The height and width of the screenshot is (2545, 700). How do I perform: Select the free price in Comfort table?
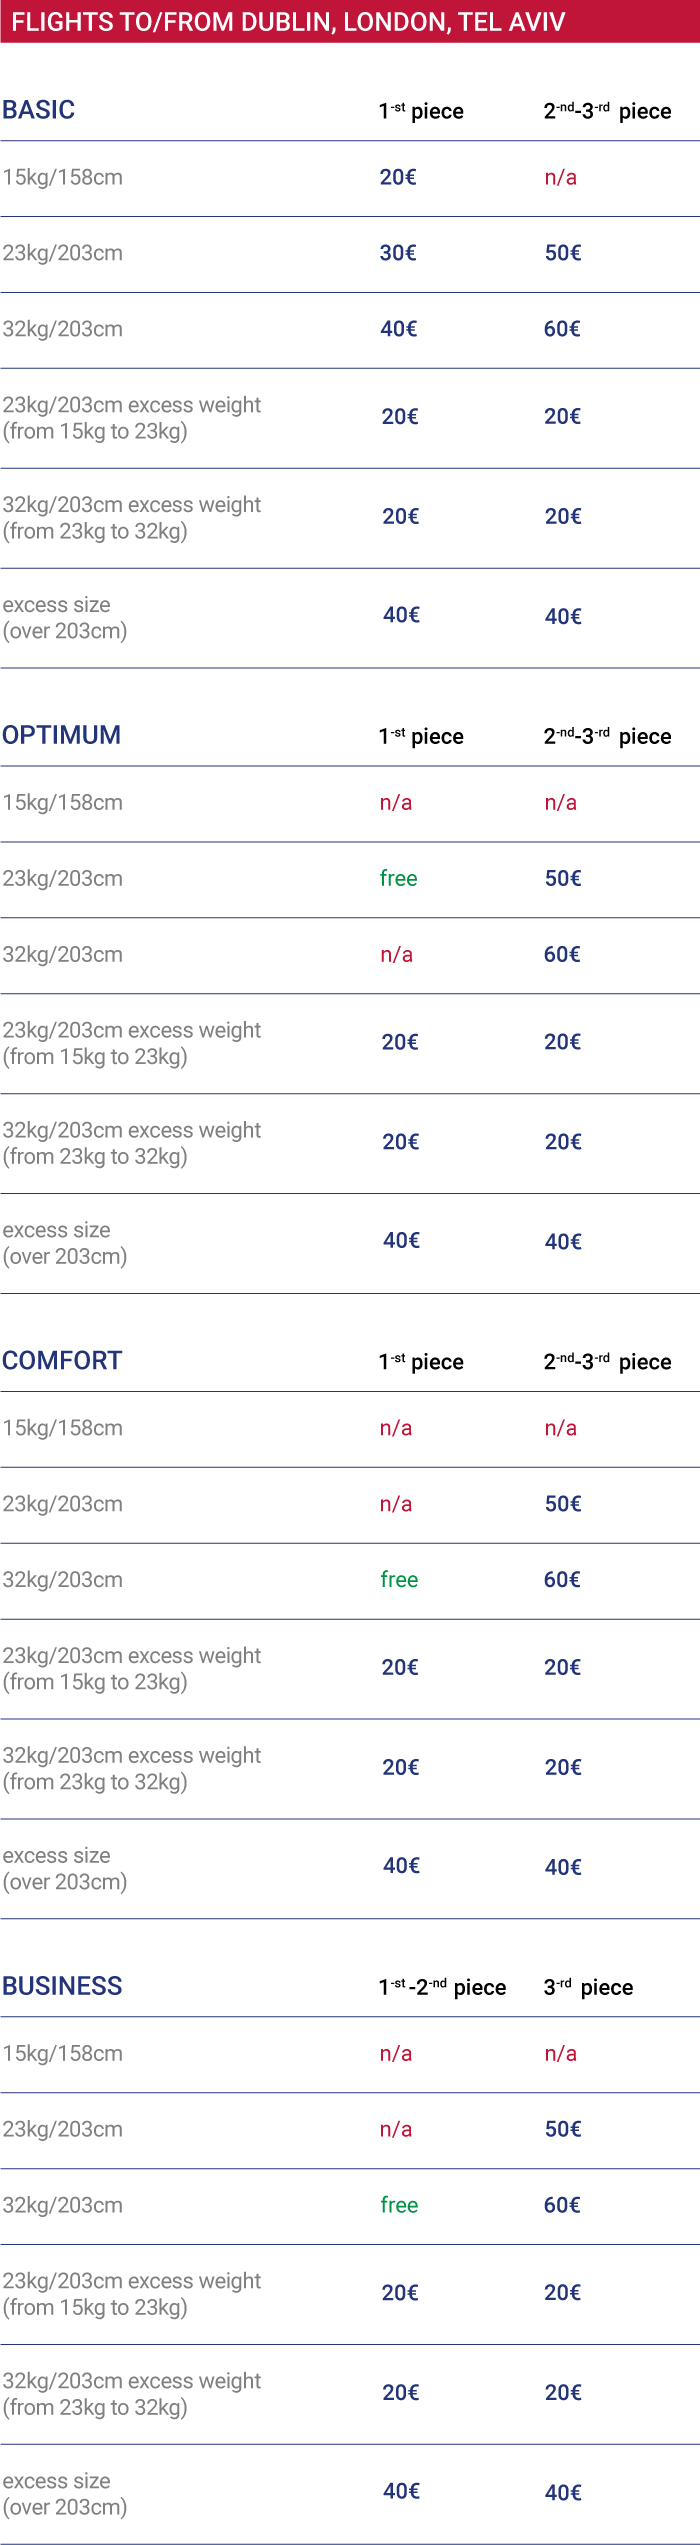[x=399, y=1579]
